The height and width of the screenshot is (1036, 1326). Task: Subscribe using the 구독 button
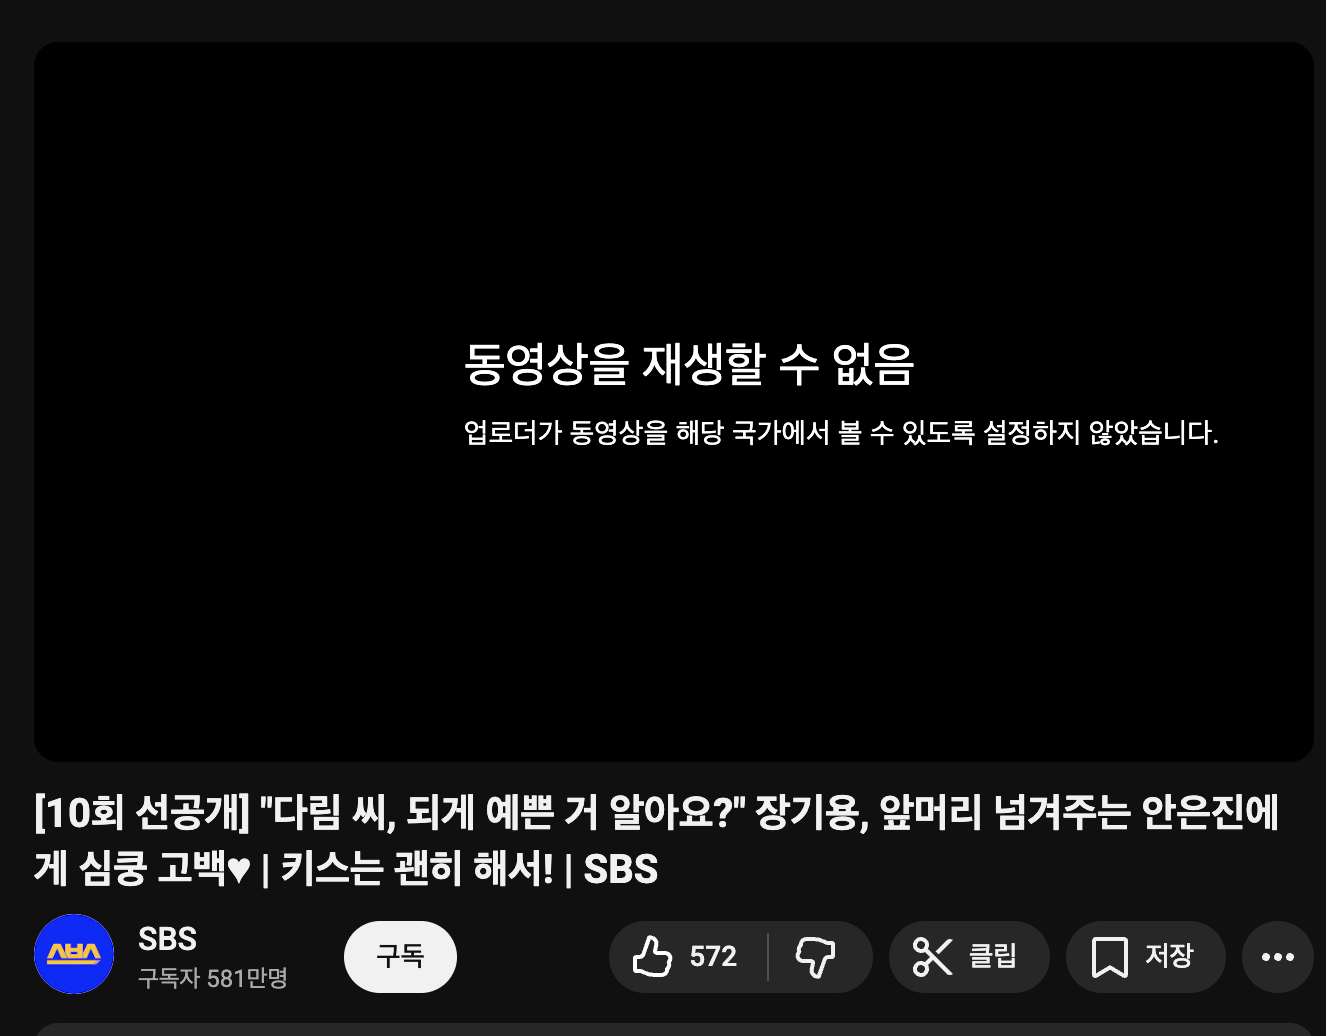(x=400, y=957)
